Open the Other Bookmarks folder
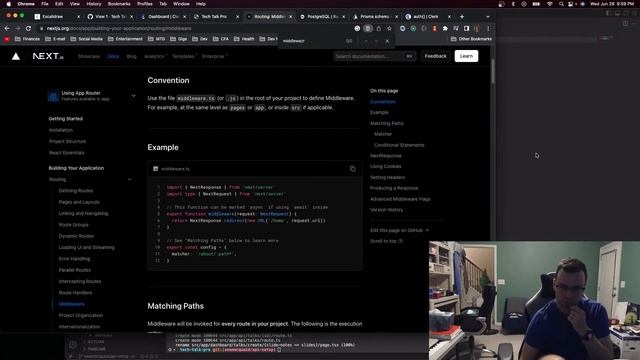 coord(471,39)
